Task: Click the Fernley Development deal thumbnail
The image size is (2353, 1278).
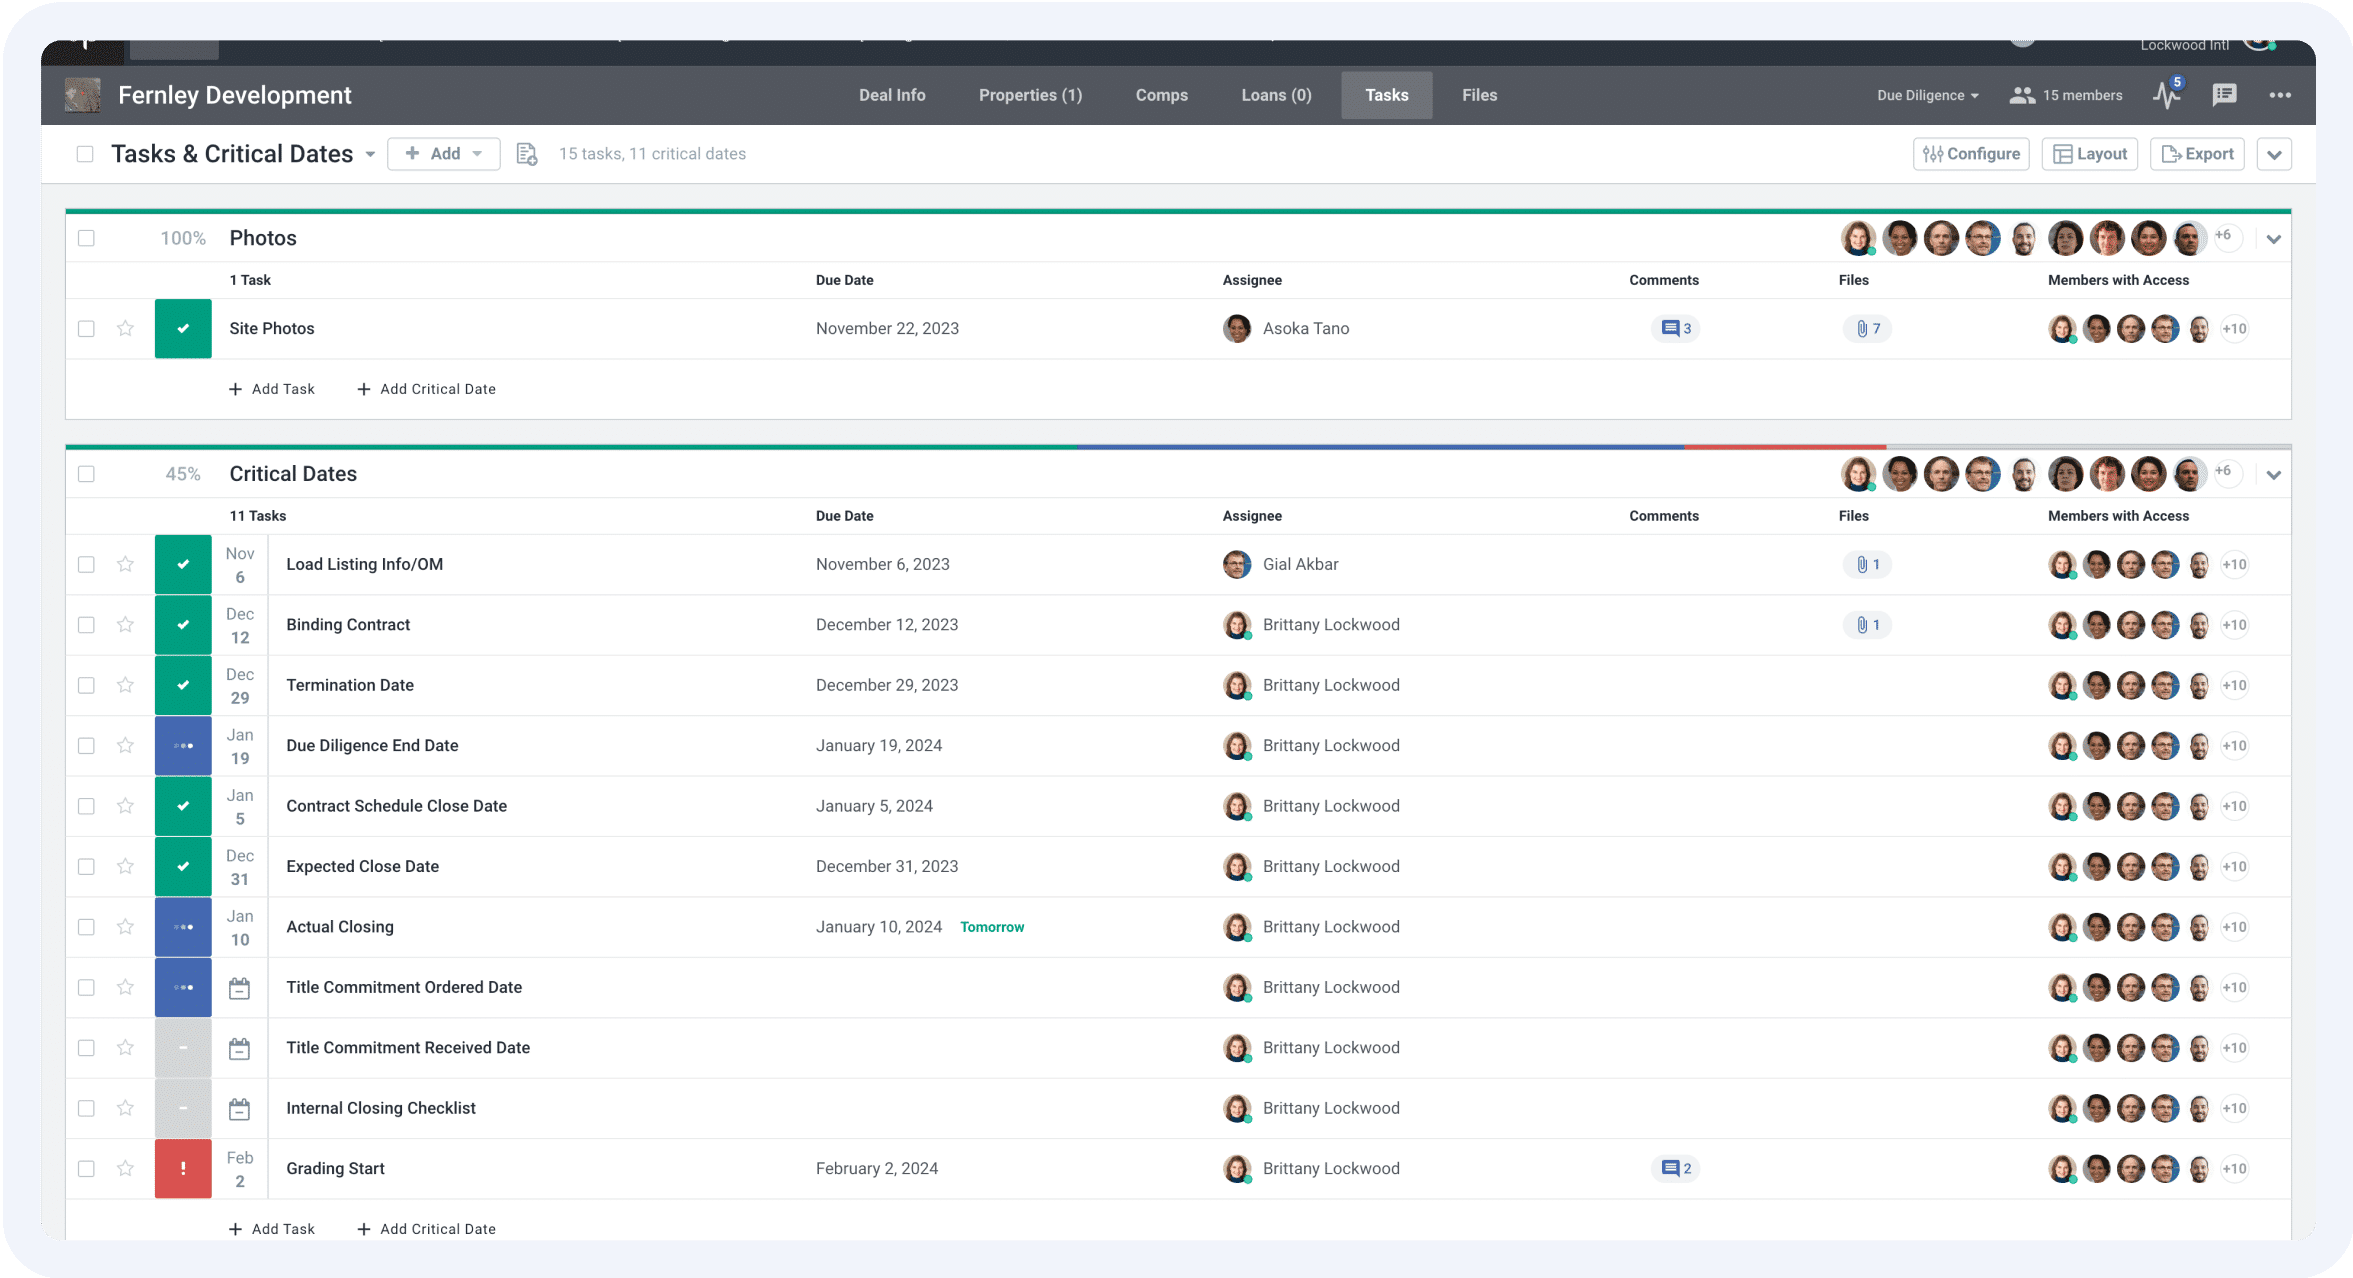Action: tap(83, 95)
